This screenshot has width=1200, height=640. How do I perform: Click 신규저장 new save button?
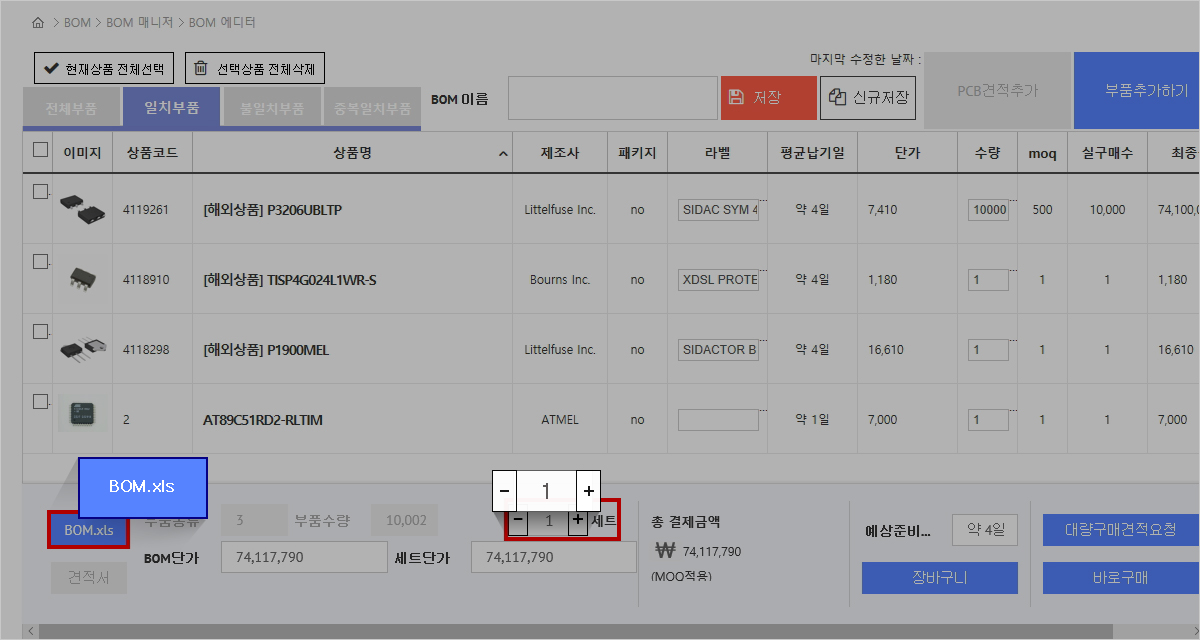pyautogui.click(x=868, y=97)
